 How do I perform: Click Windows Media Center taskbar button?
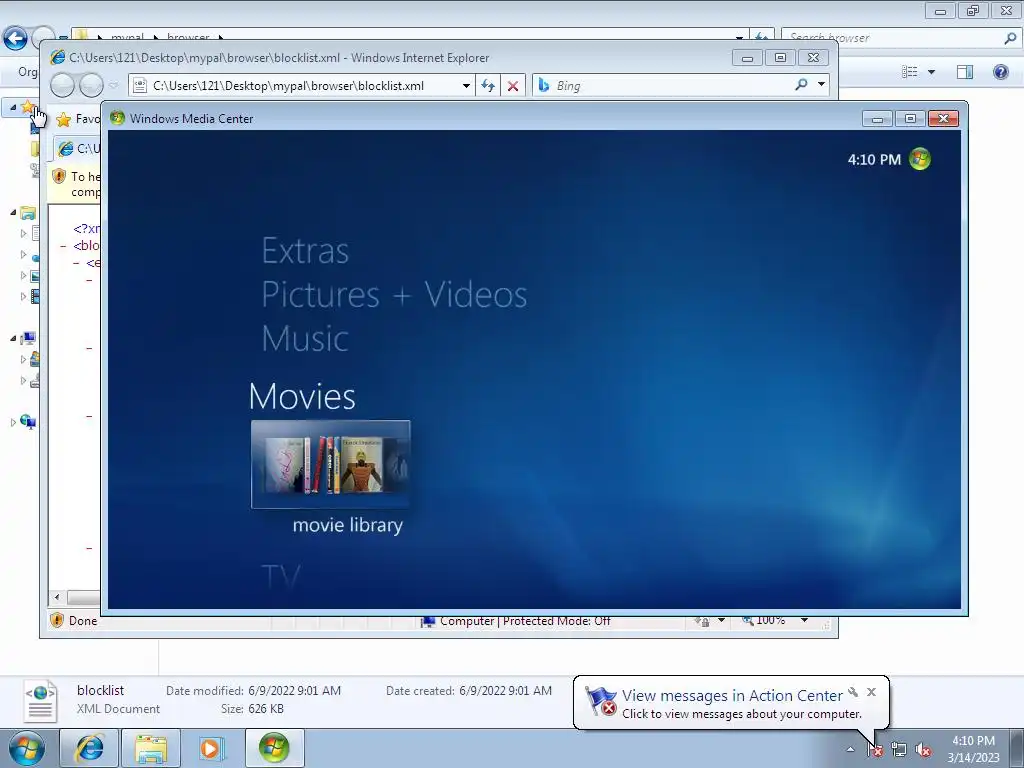click(274, 748)
